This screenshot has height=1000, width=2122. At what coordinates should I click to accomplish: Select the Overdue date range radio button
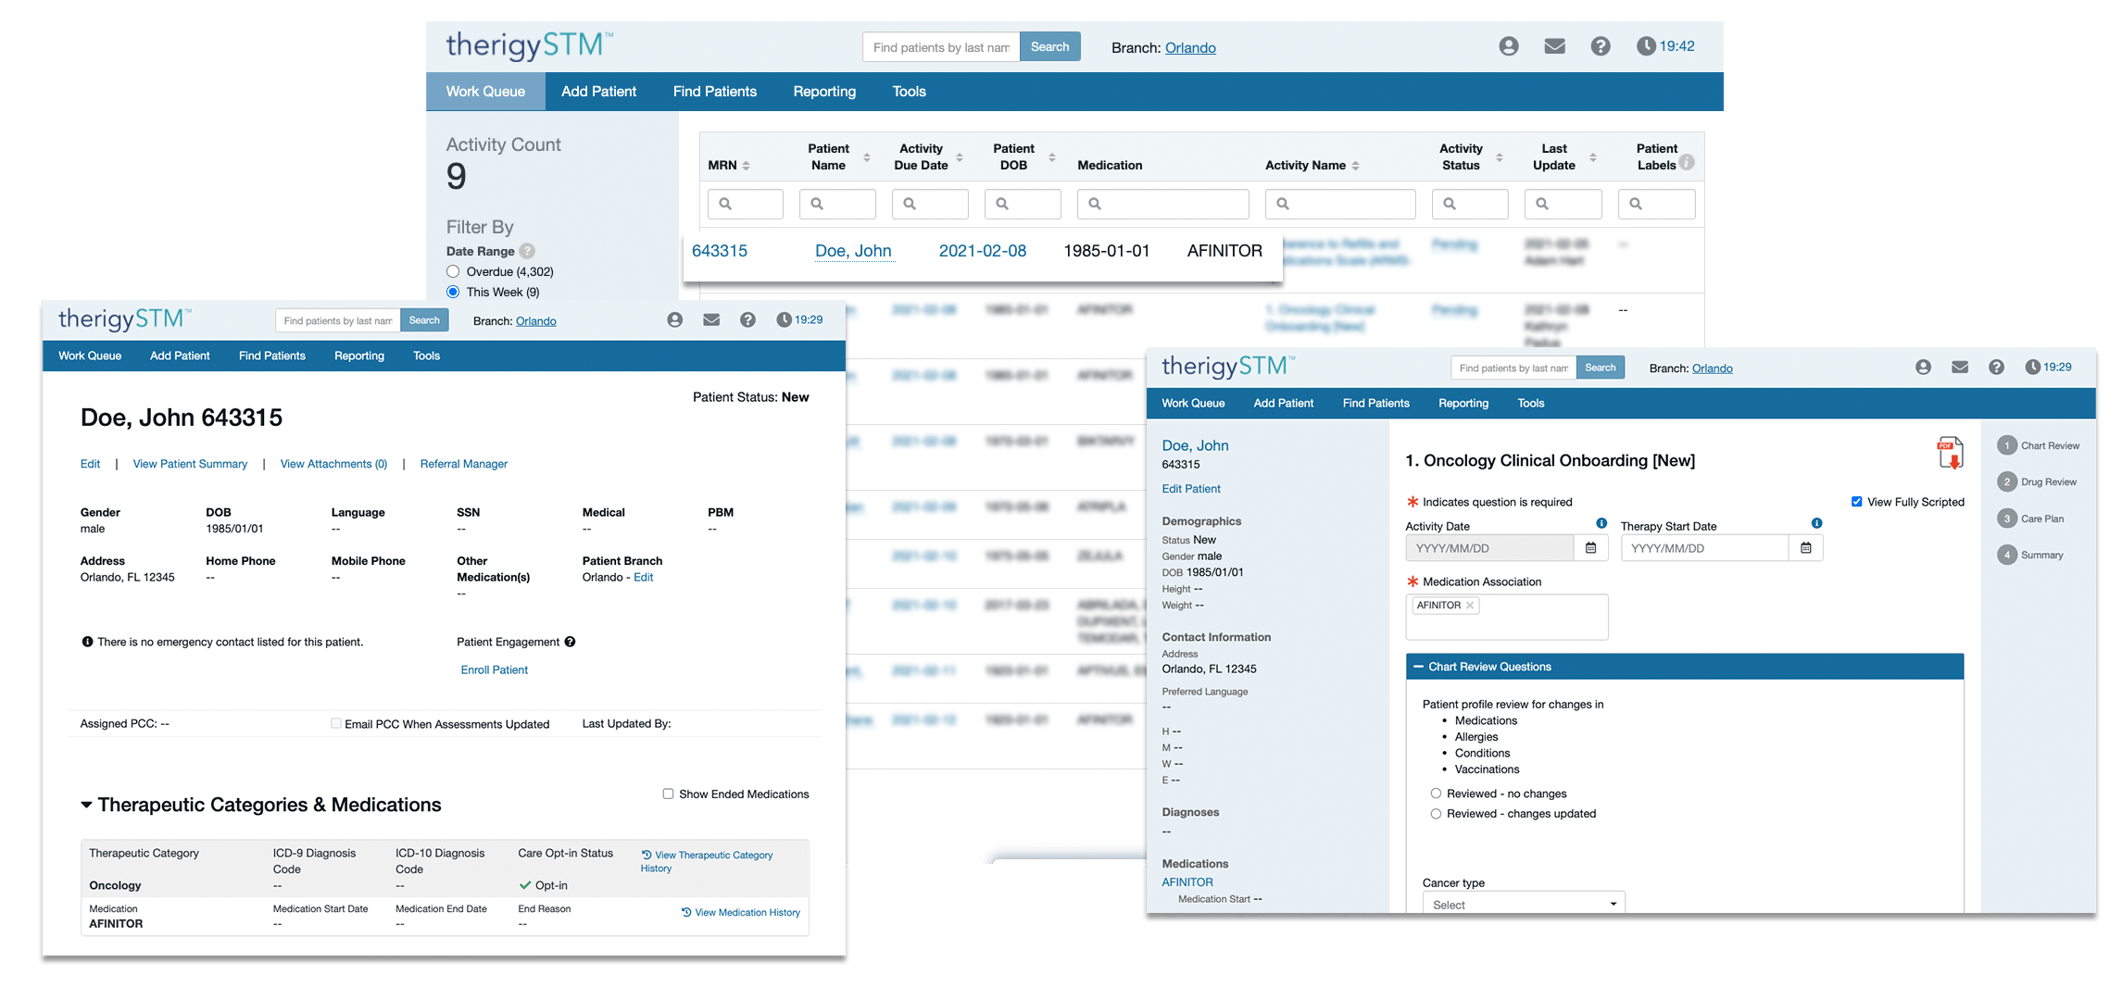point(453,271)
